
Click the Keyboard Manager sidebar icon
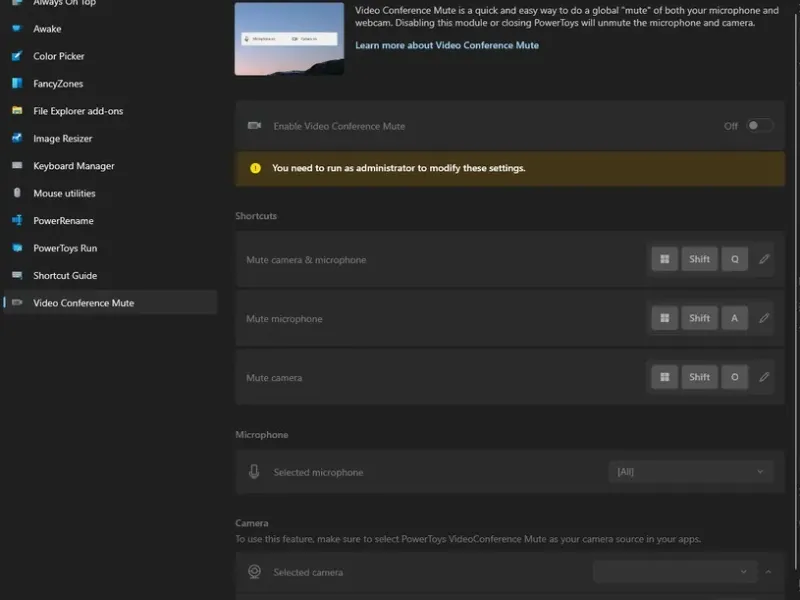click(x=17, y=166)
